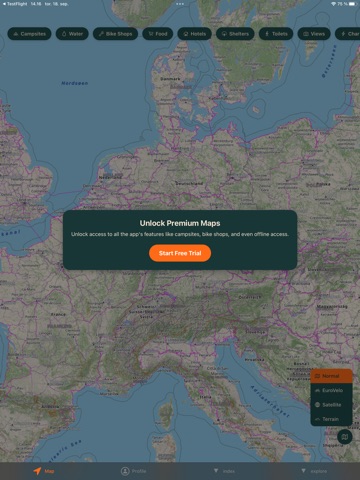Image resolution: width=360 pixels, height=480 pixels.
Task: Toggle the Water filter chip
Action: coord(72,34)
